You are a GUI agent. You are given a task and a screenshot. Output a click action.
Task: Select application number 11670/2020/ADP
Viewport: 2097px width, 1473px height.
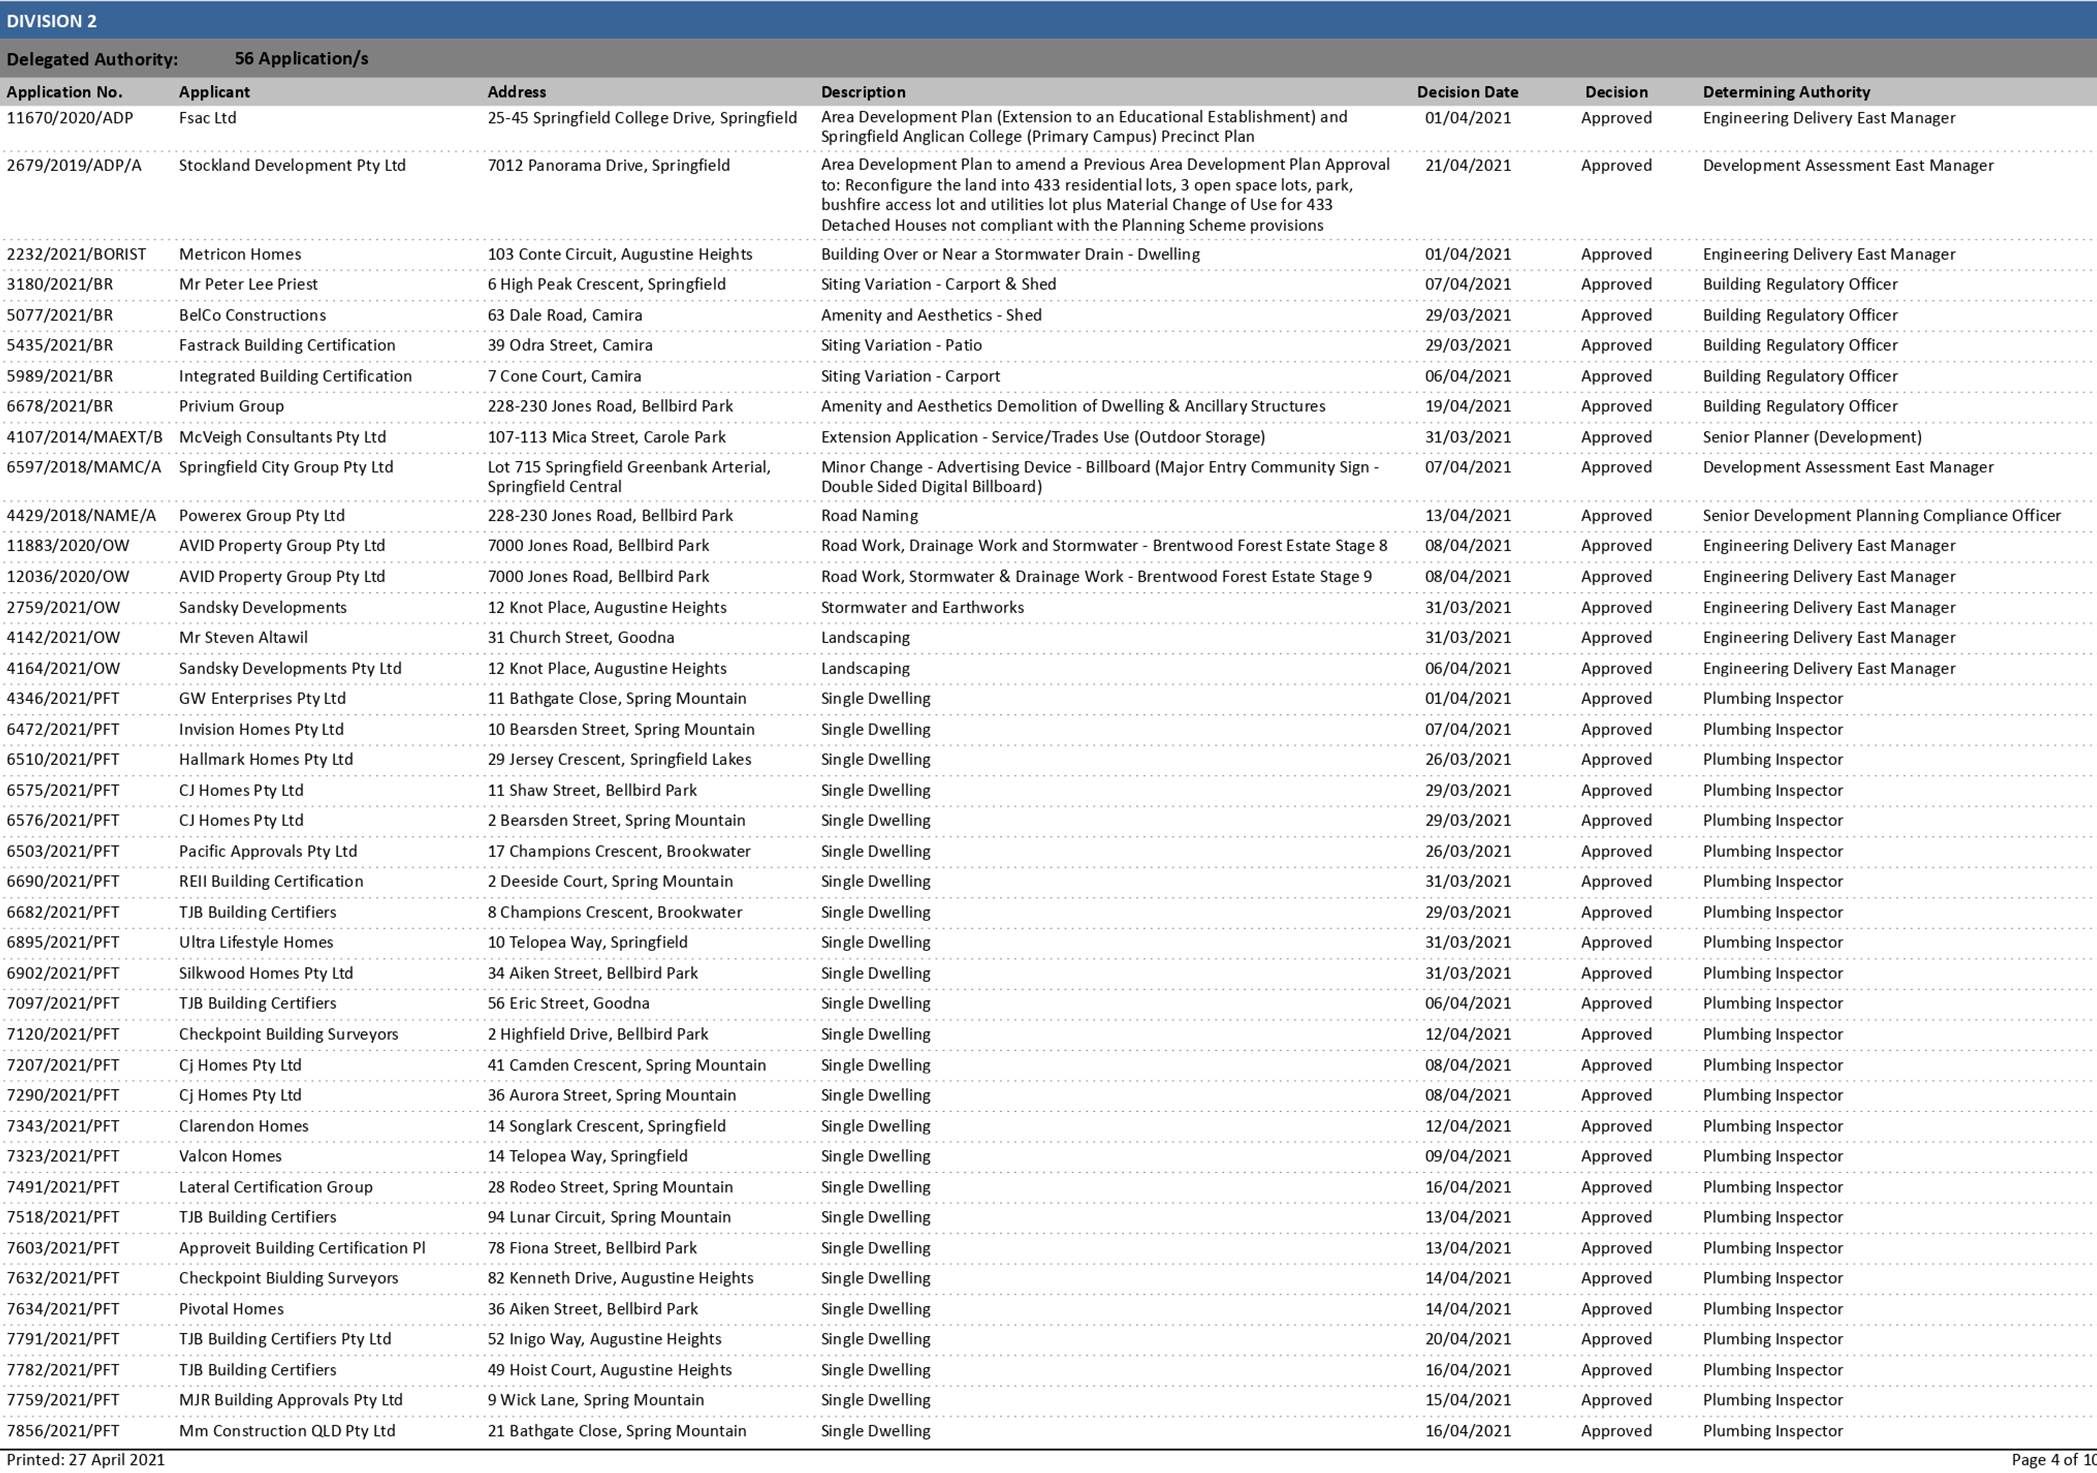(69, 118)
